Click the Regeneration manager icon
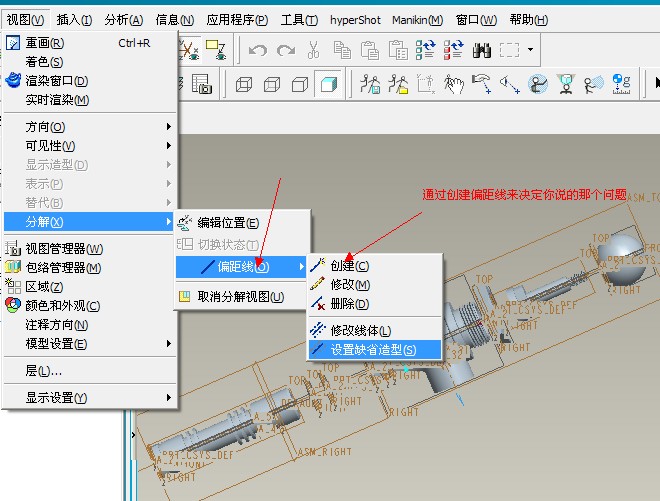The image size is (660, 501). coord(453,50)
